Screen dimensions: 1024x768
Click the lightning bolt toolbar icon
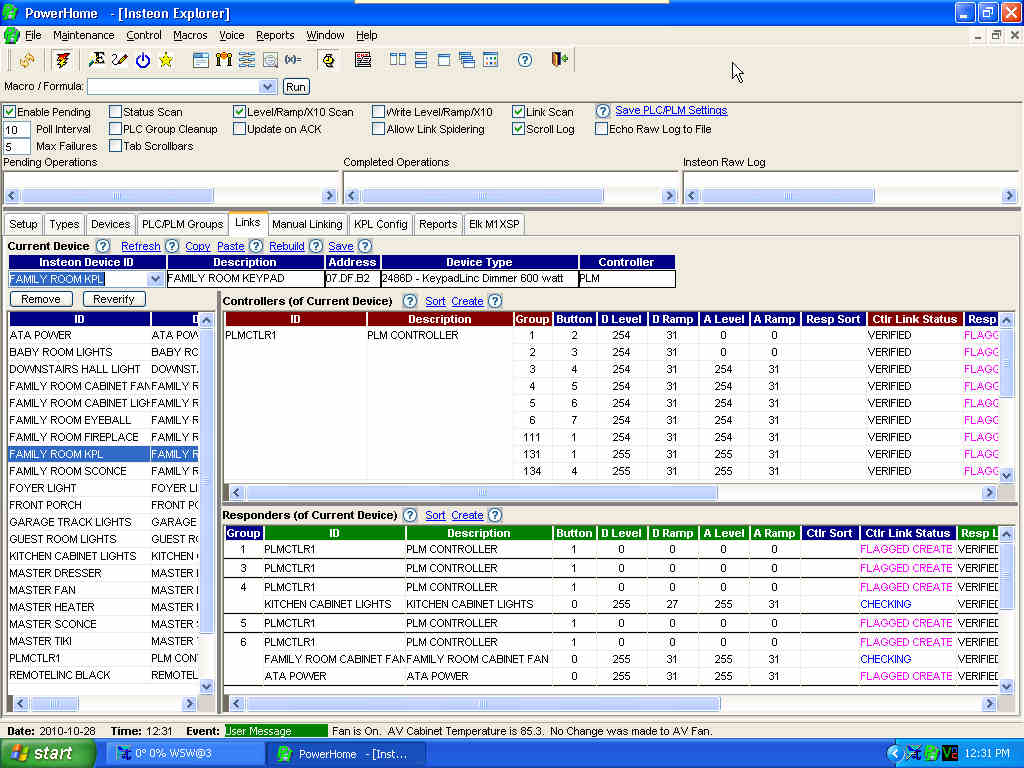click(63, 60)
